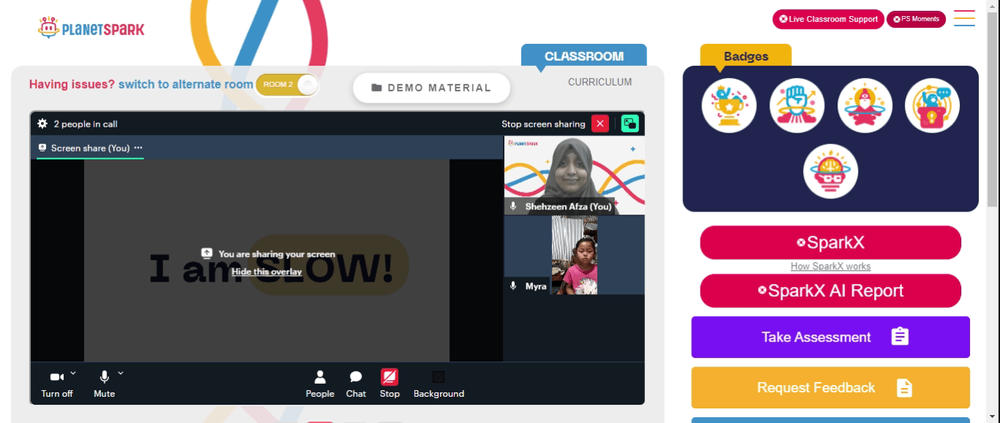Click Shehzeen Afza's microphone icon
The width and height of the screenshot is (1000, 423).
(513, 206)
